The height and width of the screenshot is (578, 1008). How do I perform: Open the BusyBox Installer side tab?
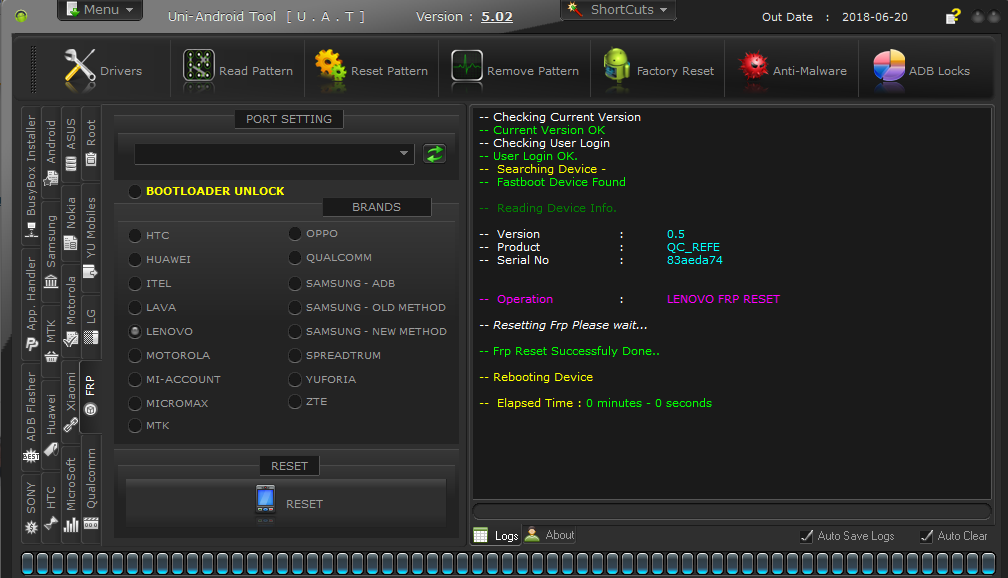coord(31,175)
